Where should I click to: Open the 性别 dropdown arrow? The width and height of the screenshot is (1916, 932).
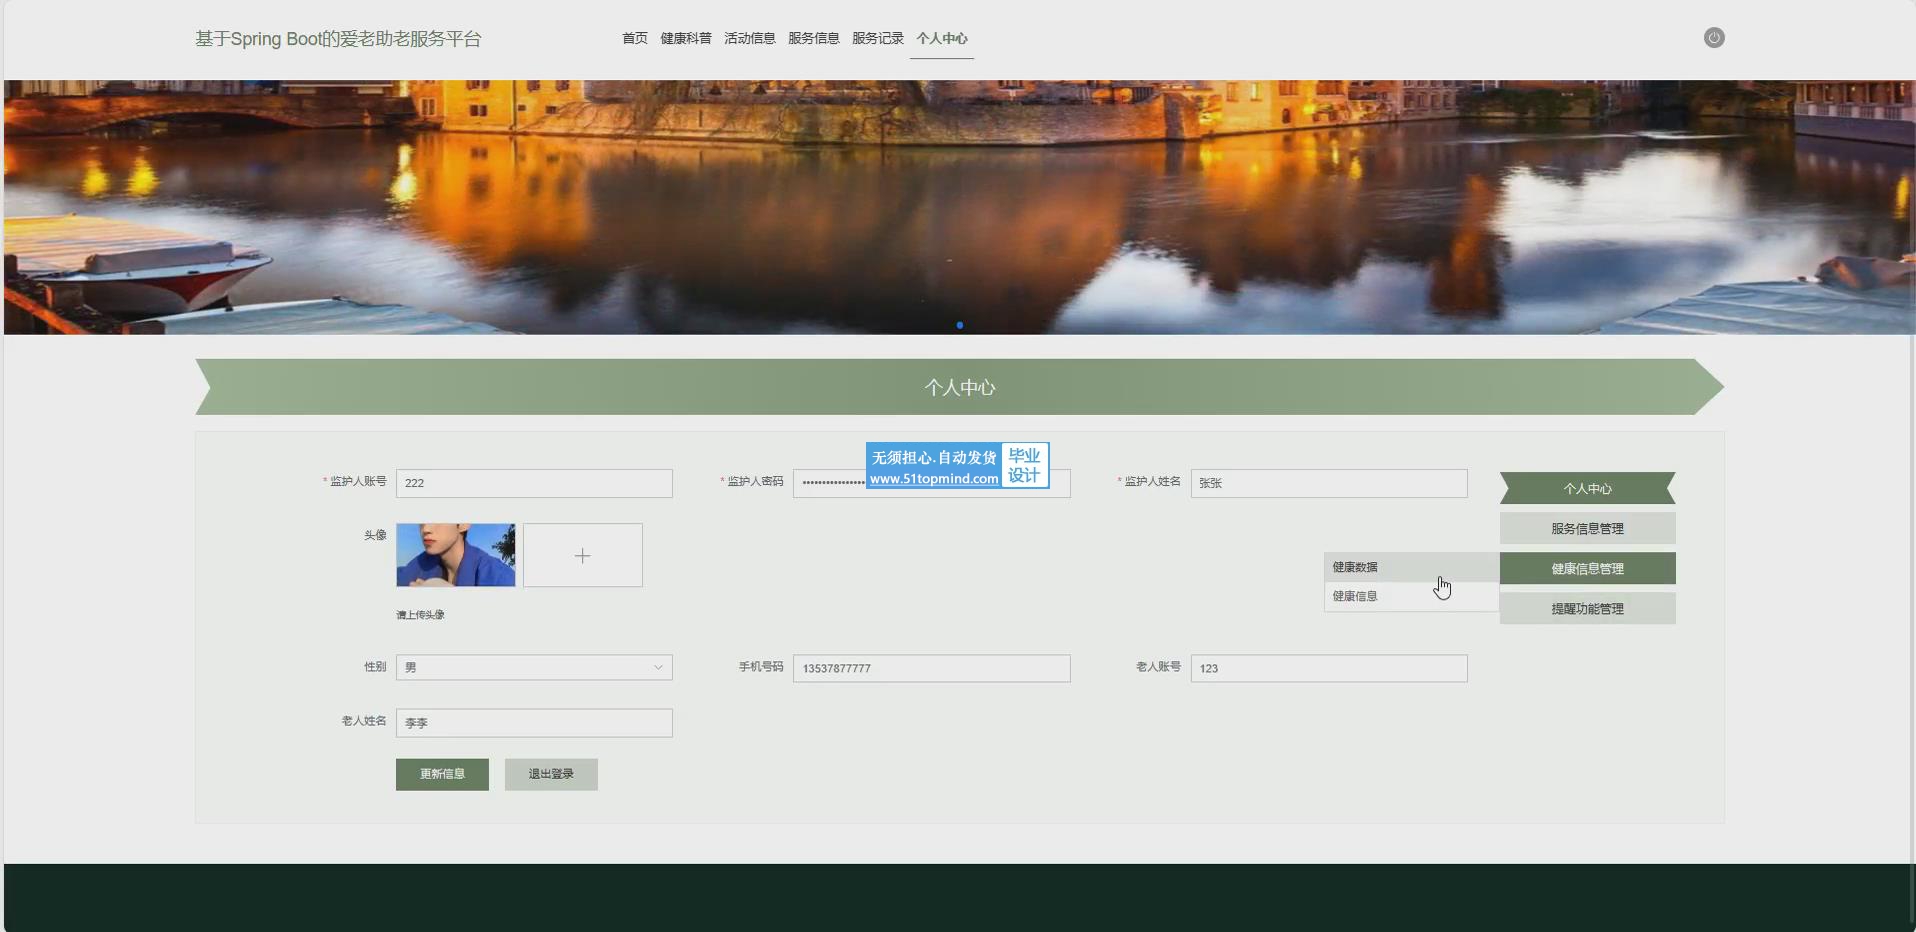click(x=658, y=667)
